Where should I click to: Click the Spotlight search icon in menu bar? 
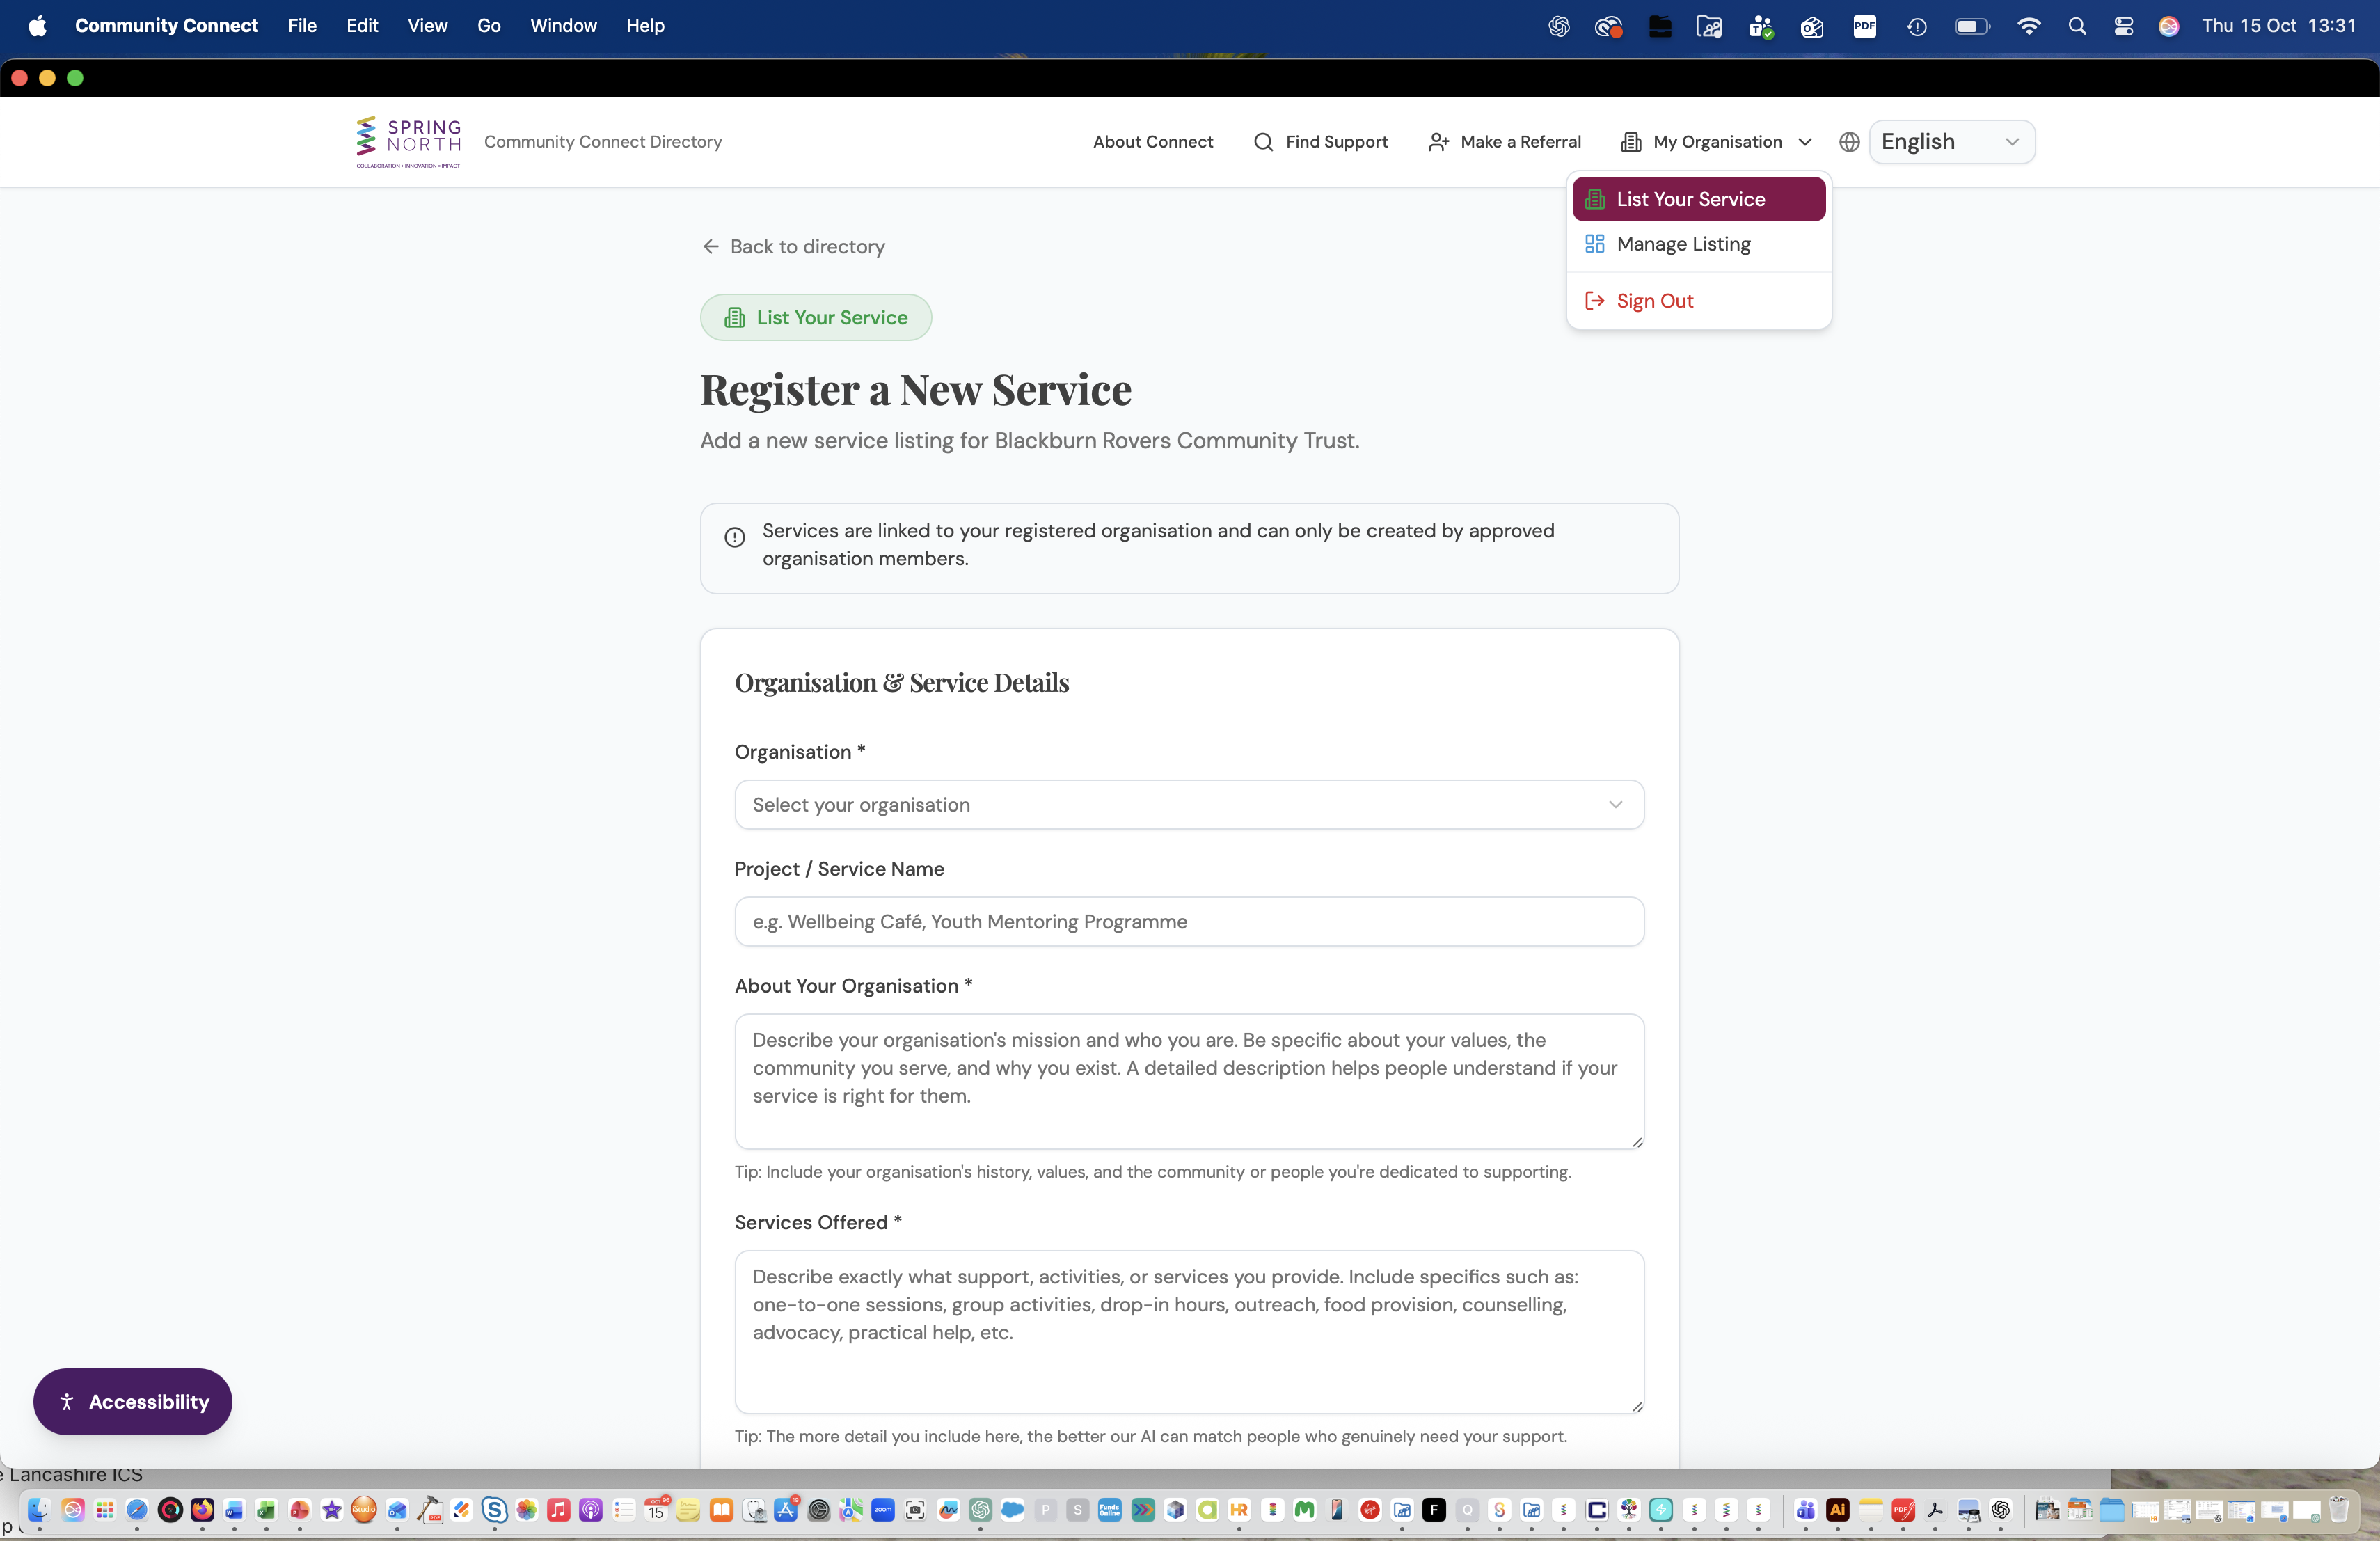point(2077,26)
